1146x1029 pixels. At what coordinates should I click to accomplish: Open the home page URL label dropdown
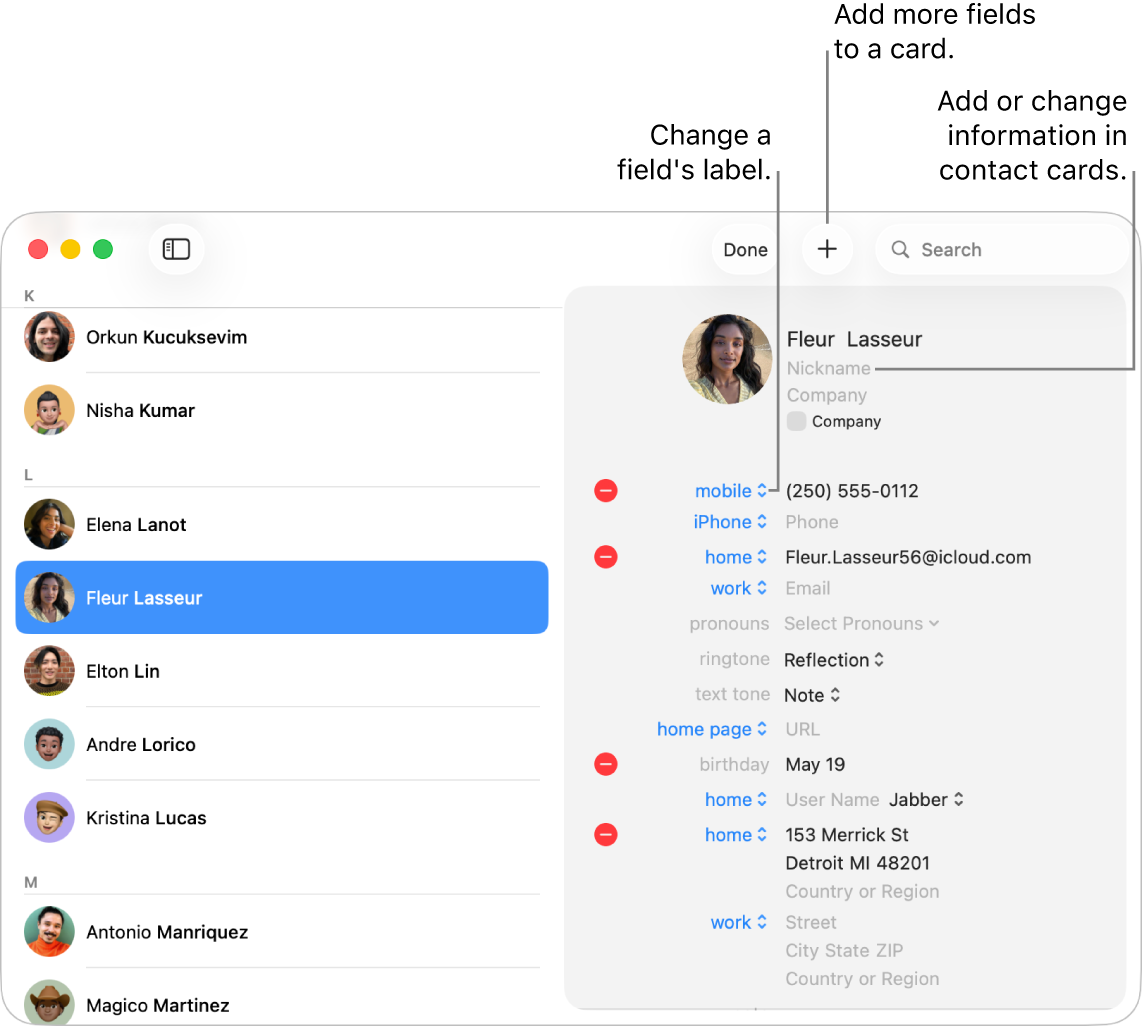(712, 729)
